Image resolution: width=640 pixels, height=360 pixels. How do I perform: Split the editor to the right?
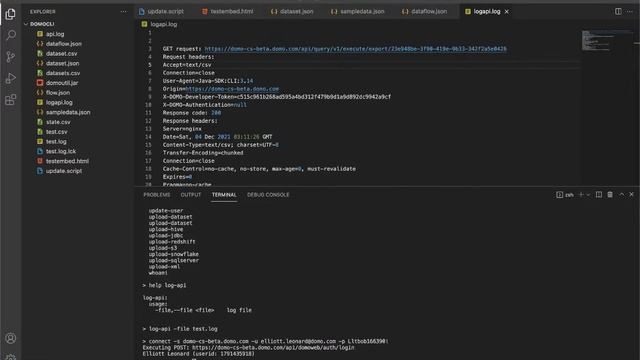618,11
